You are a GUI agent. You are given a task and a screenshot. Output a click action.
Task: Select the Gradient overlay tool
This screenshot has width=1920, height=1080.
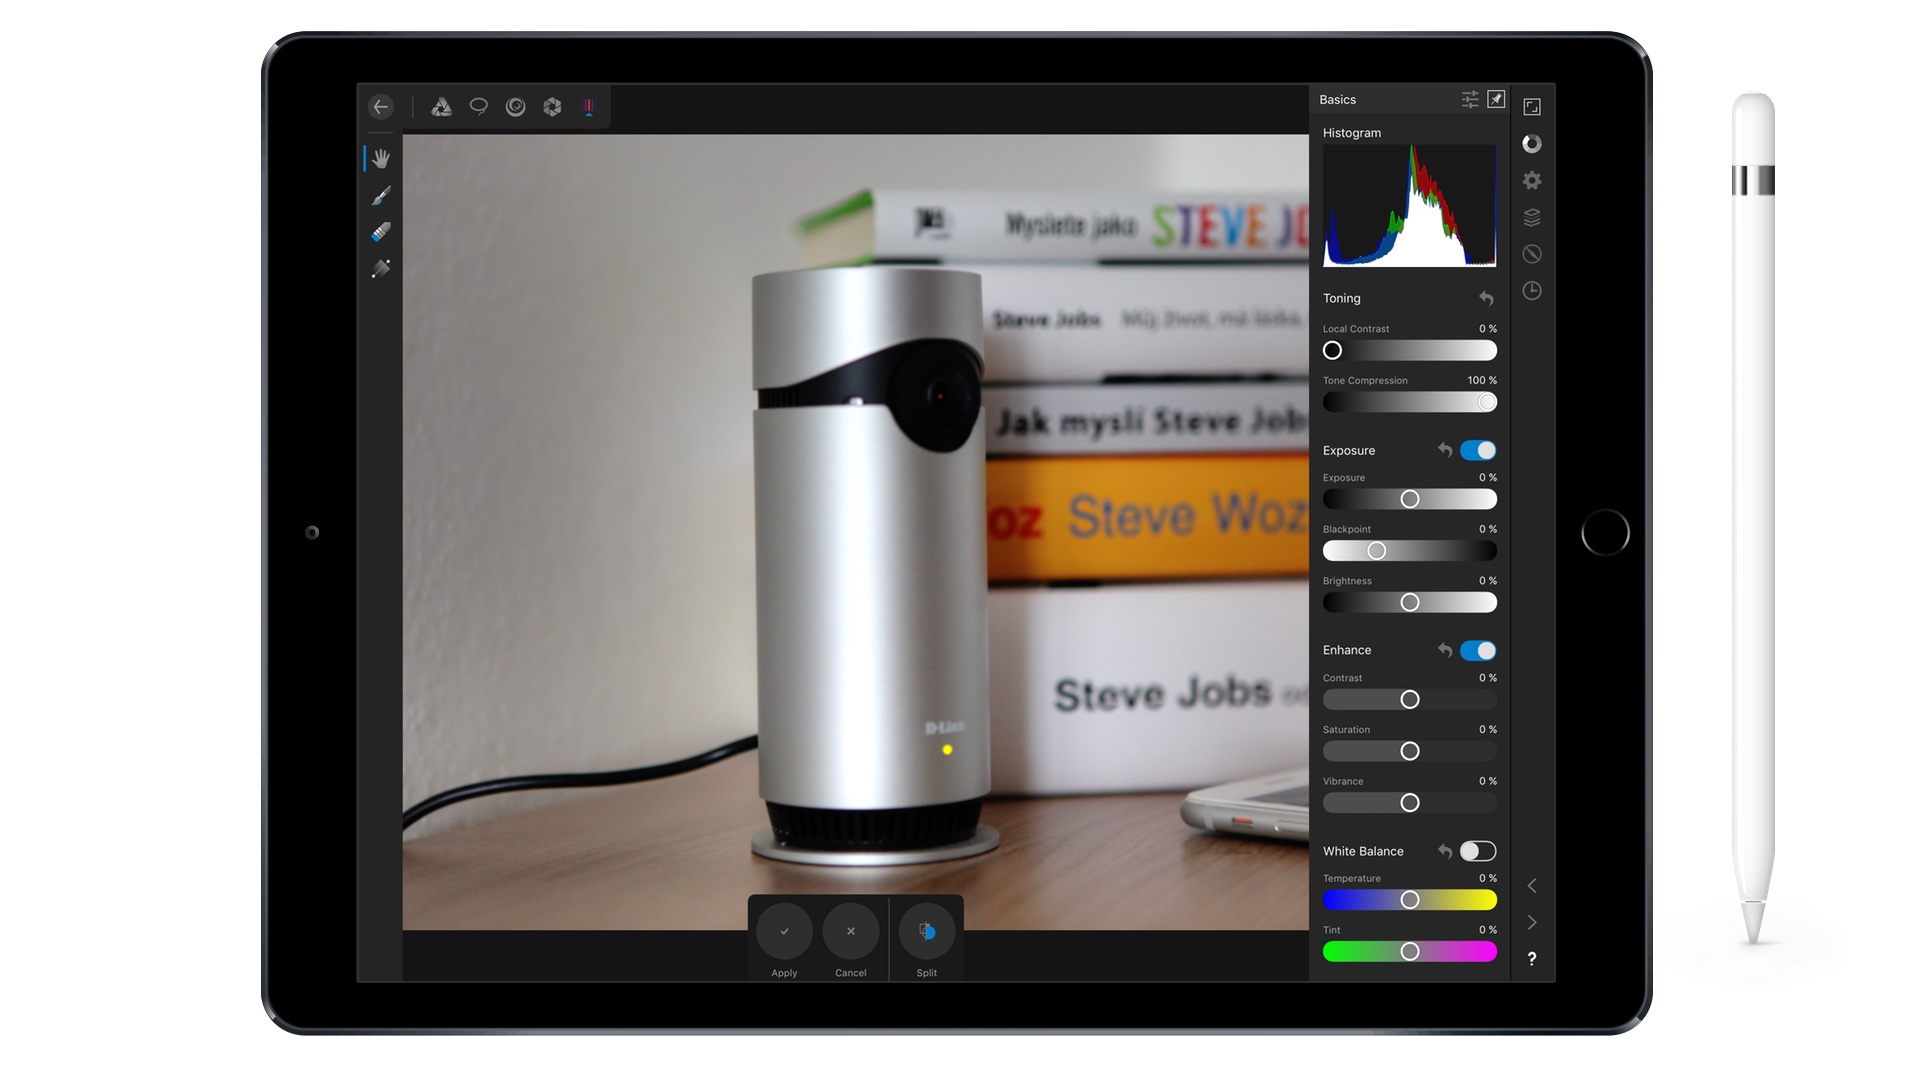tap(381, 269)
